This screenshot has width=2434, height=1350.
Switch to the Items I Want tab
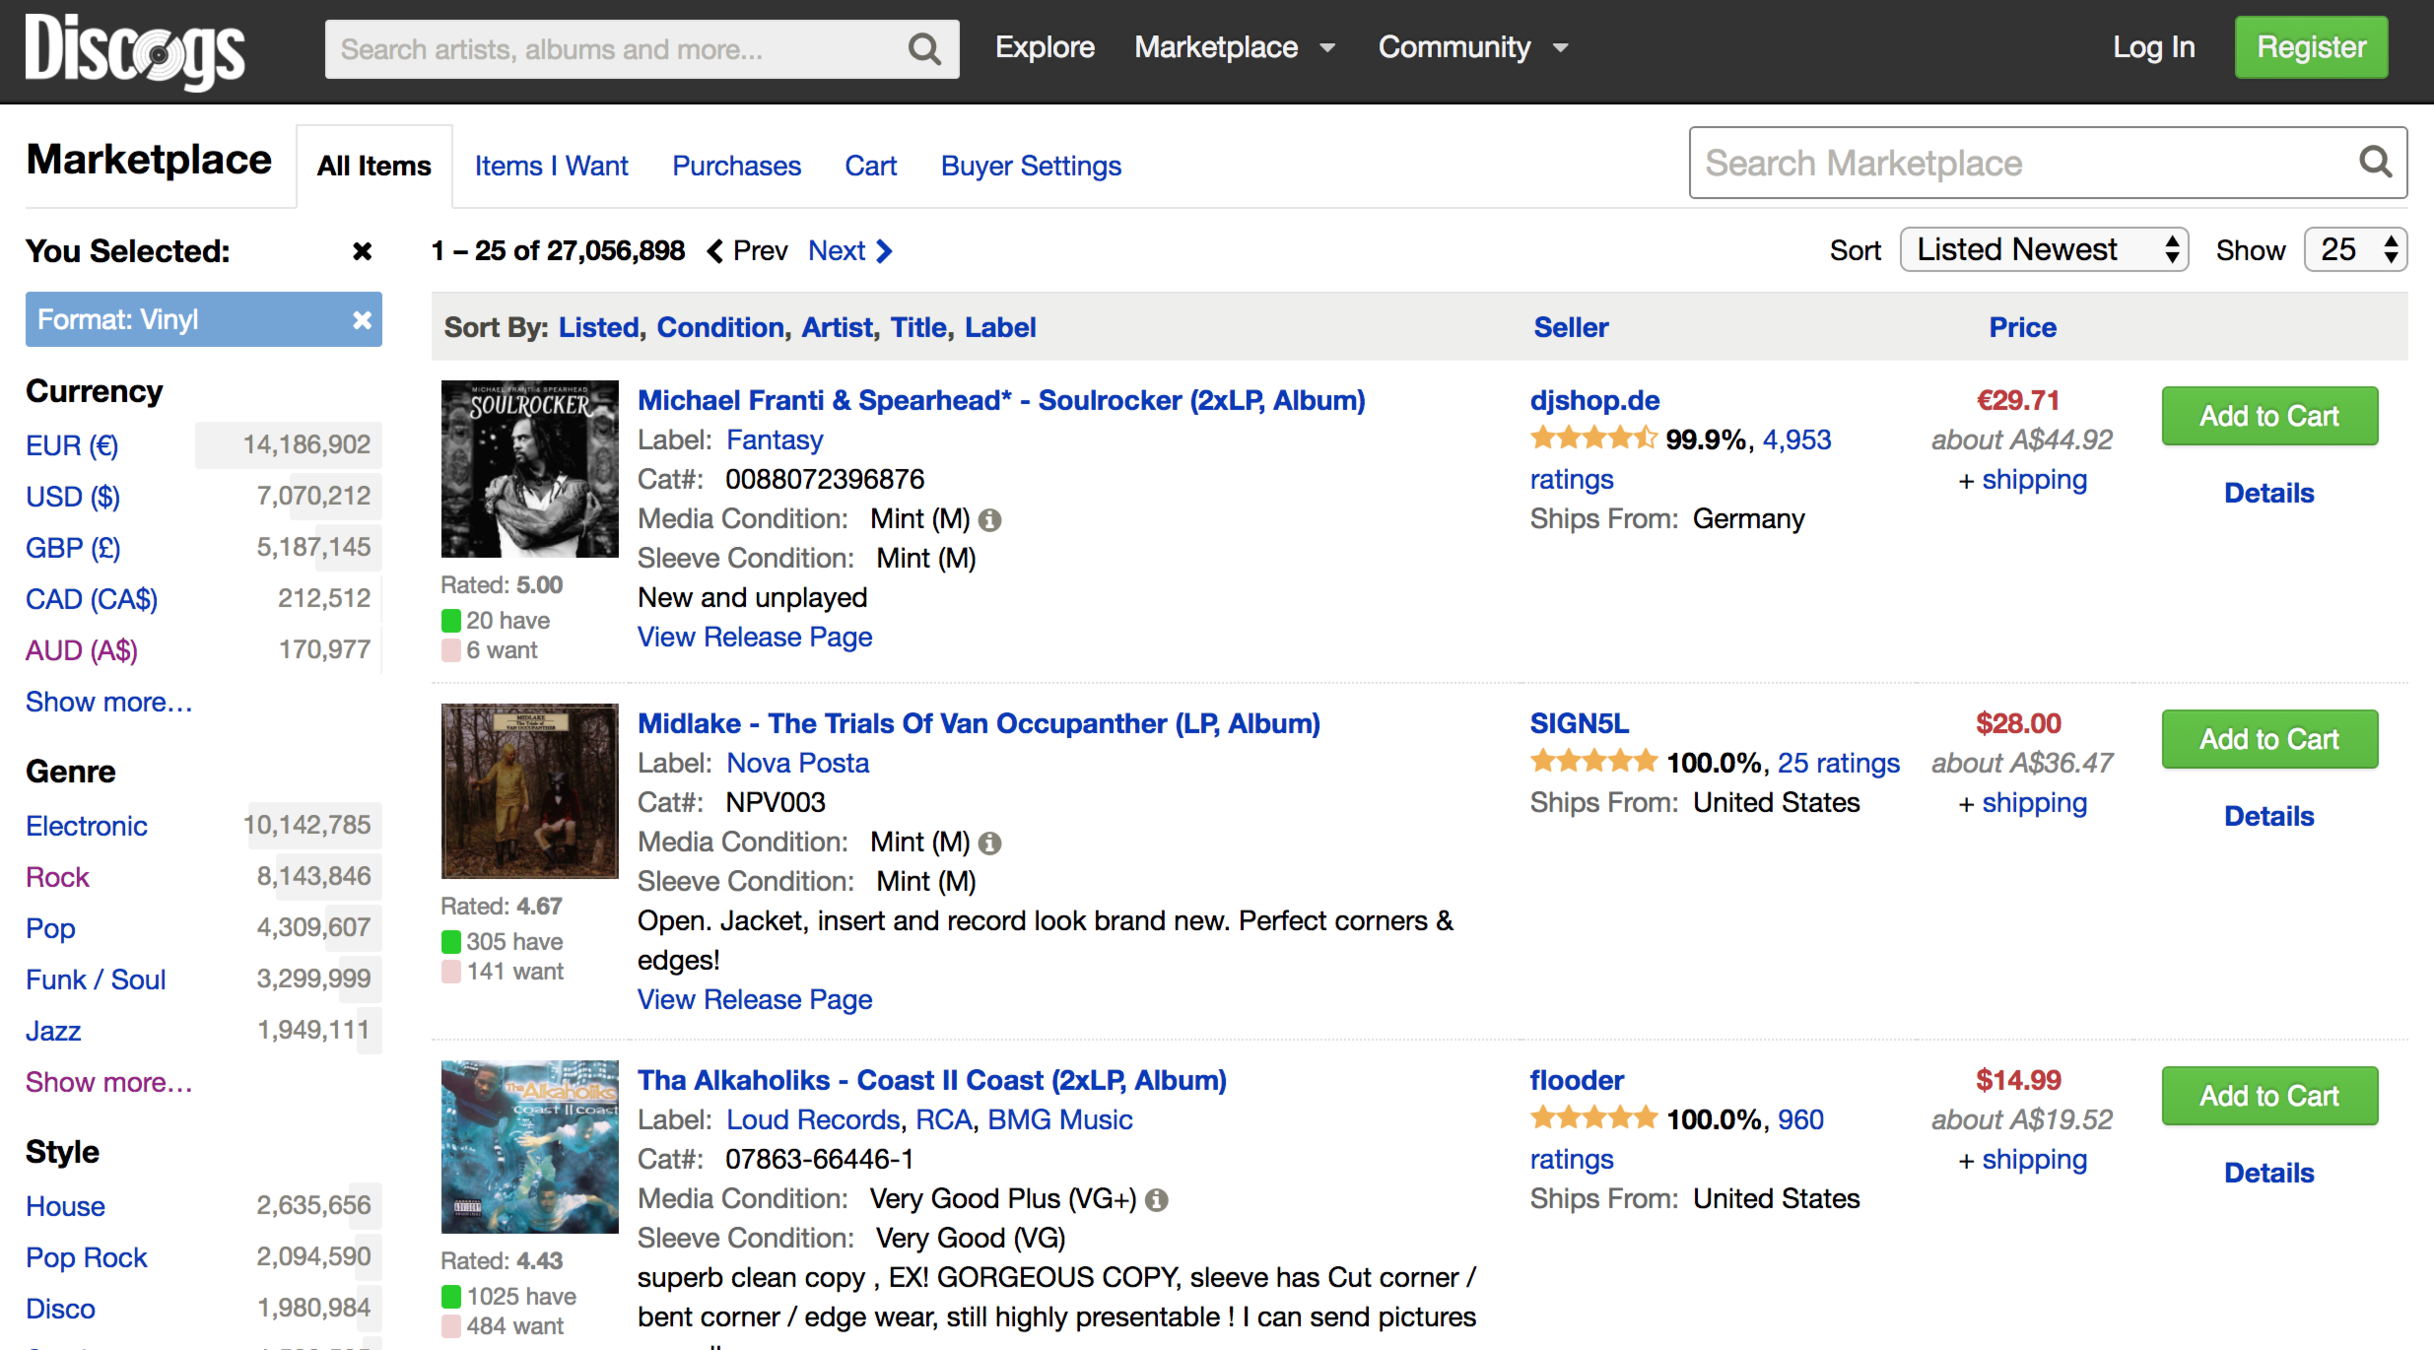[551, 166]
